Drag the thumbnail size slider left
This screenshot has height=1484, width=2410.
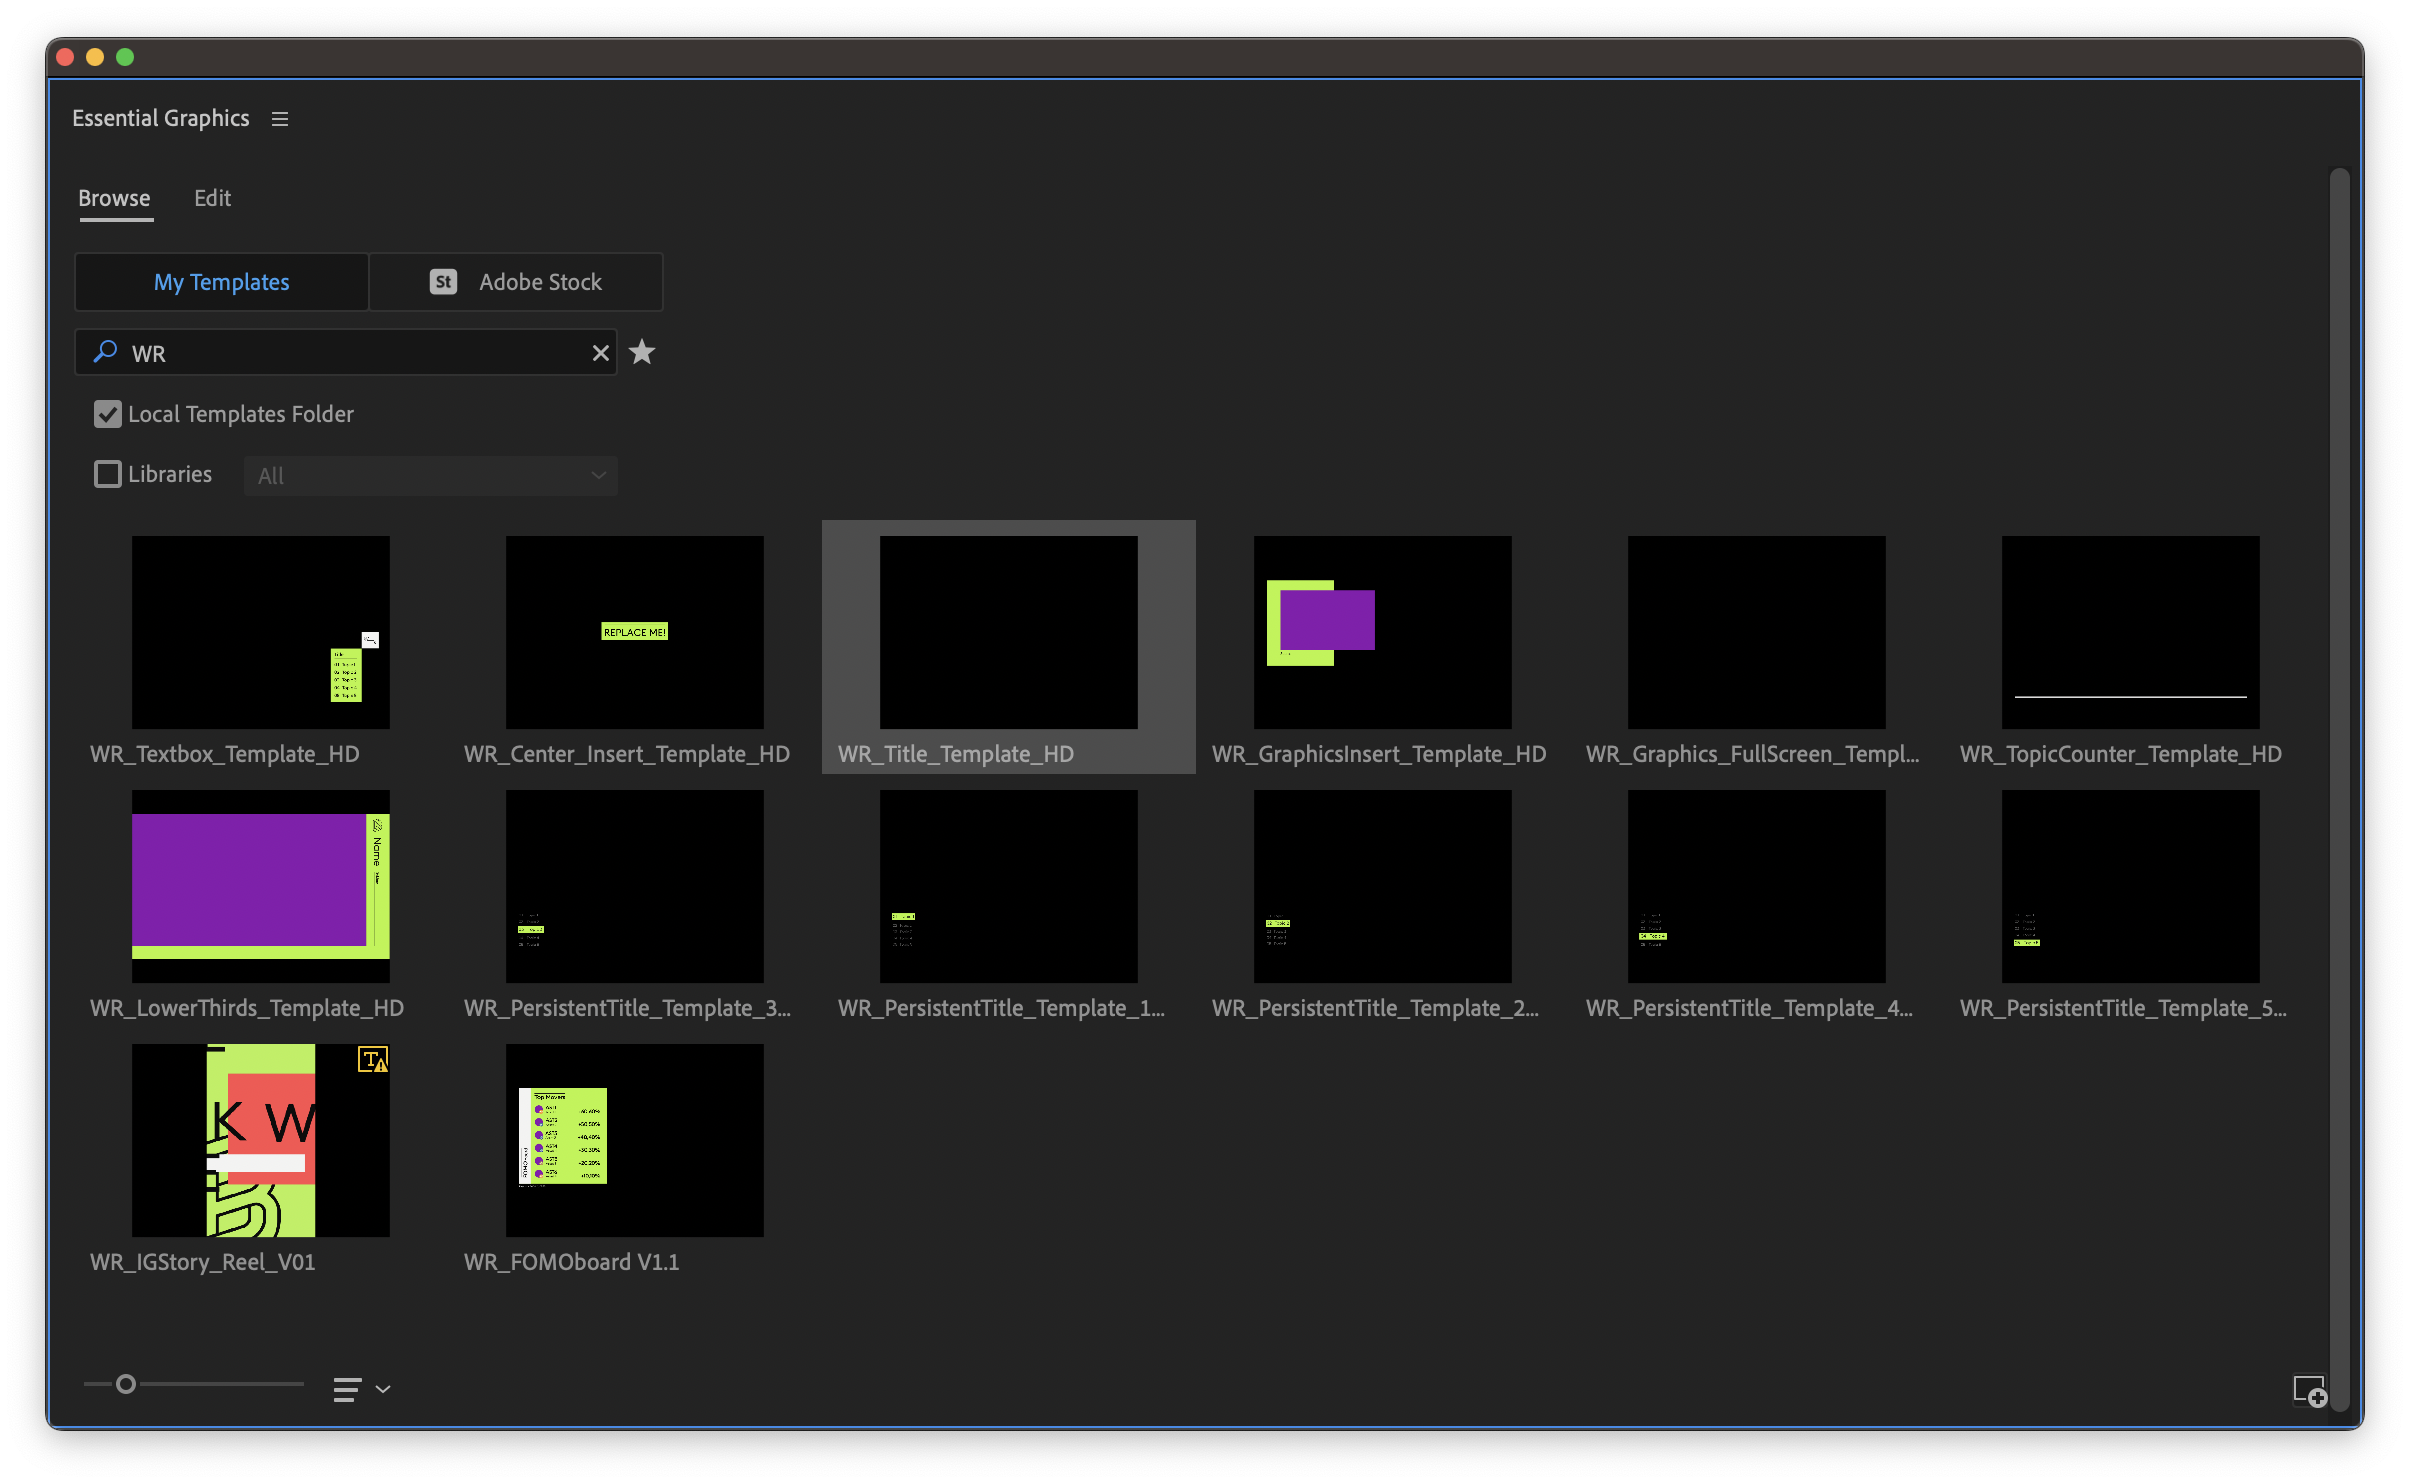click(95, 1386)
